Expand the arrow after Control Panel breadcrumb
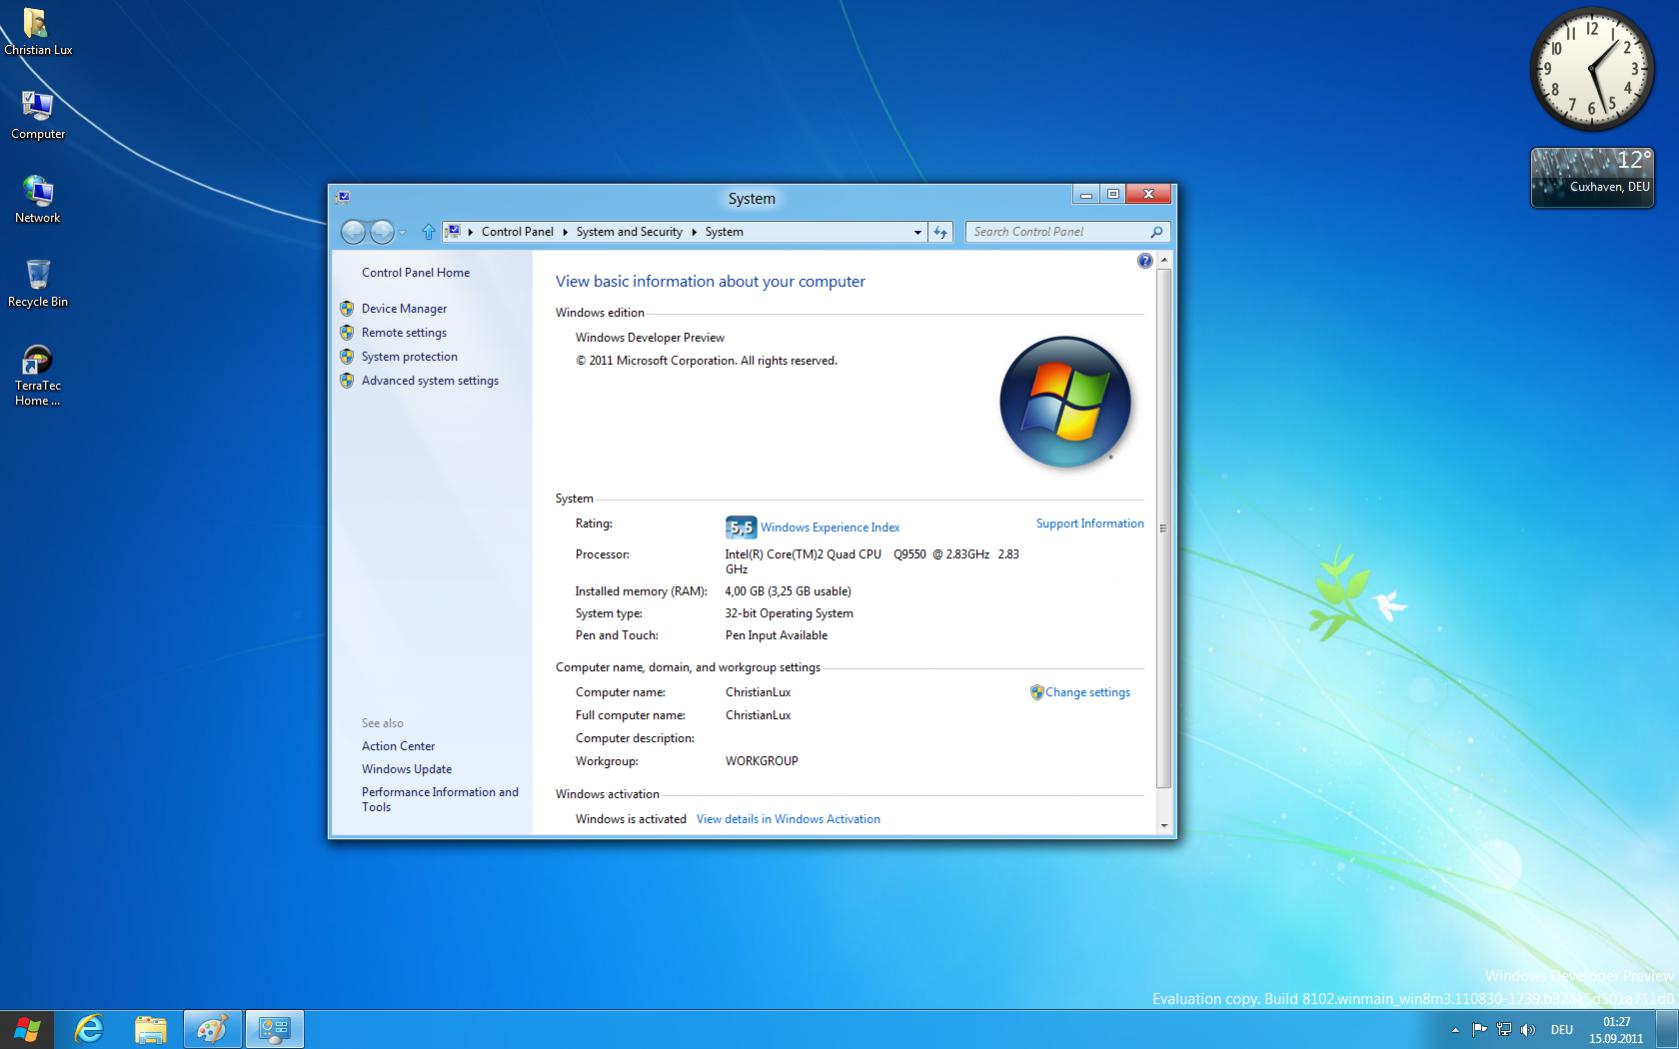This screenshot has width=1679, height=1049. 565,232
